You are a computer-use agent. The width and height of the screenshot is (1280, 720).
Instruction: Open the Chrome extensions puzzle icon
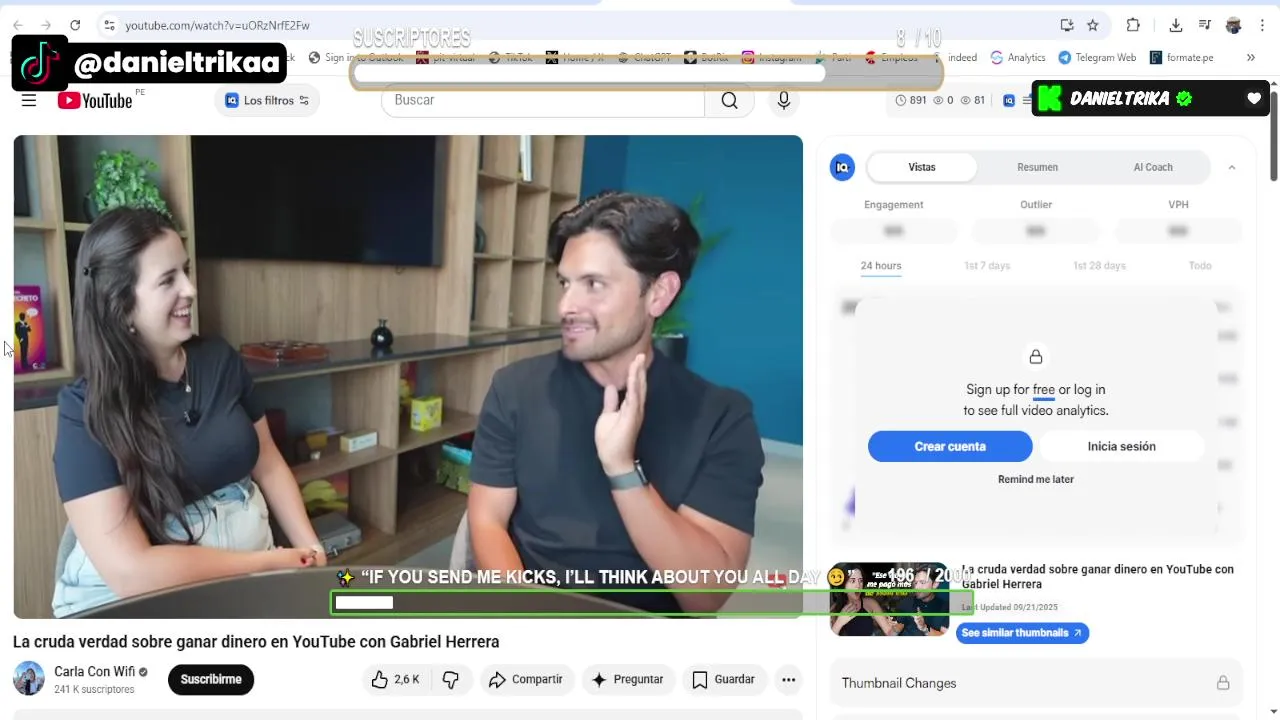(1133, 25)
